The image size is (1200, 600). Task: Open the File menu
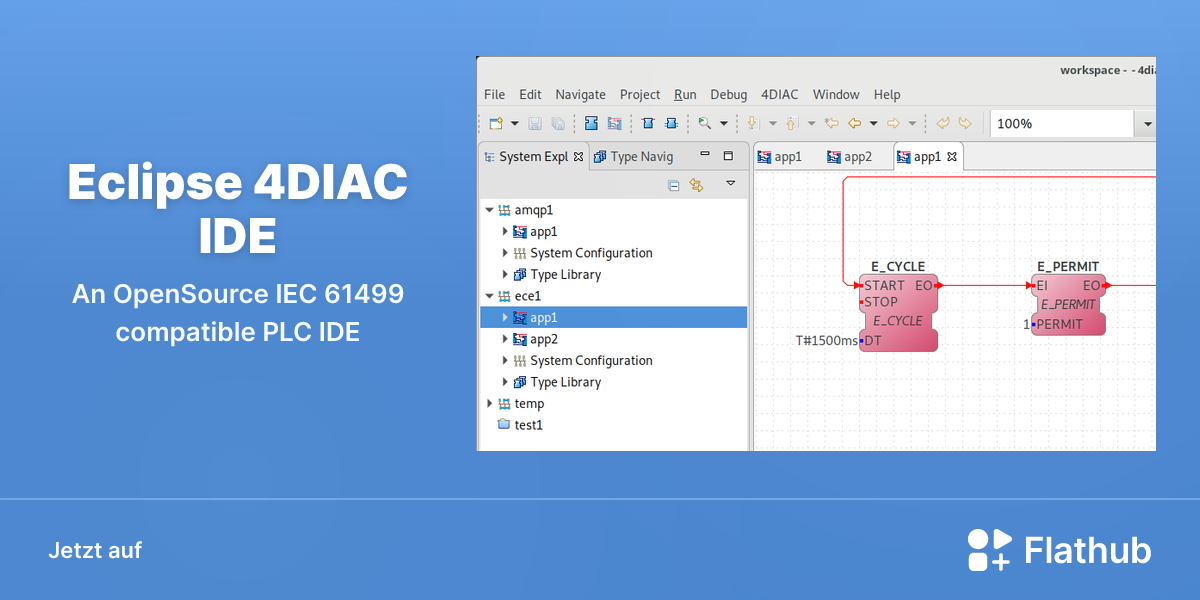(494, 94)
